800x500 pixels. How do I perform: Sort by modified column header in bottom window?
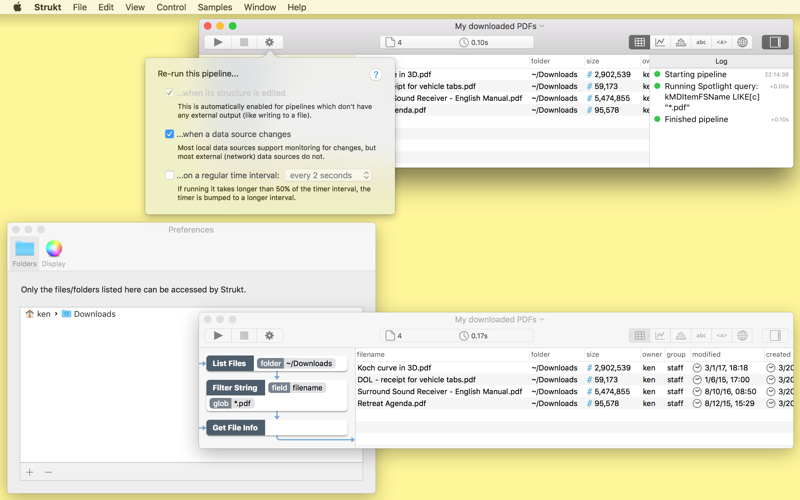pos(727,355)
